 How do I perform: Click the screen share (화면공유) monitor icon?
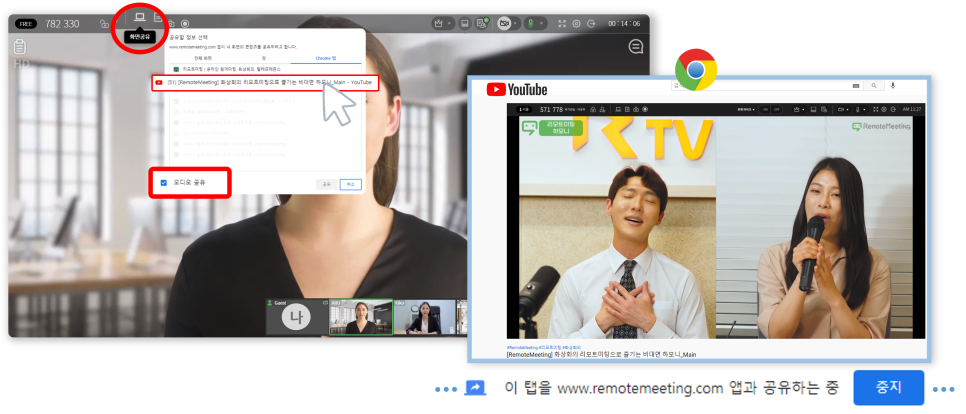[x=140, y=17]
